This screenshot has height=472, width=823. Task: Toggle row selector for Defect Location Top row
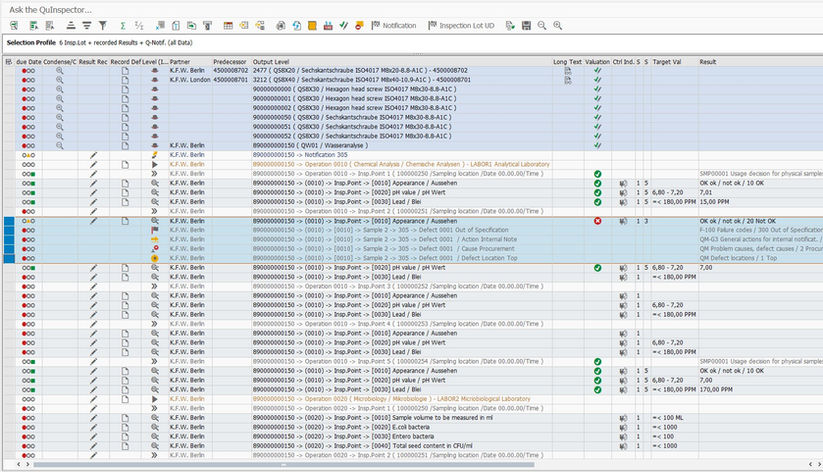click(x=9, y=258)
